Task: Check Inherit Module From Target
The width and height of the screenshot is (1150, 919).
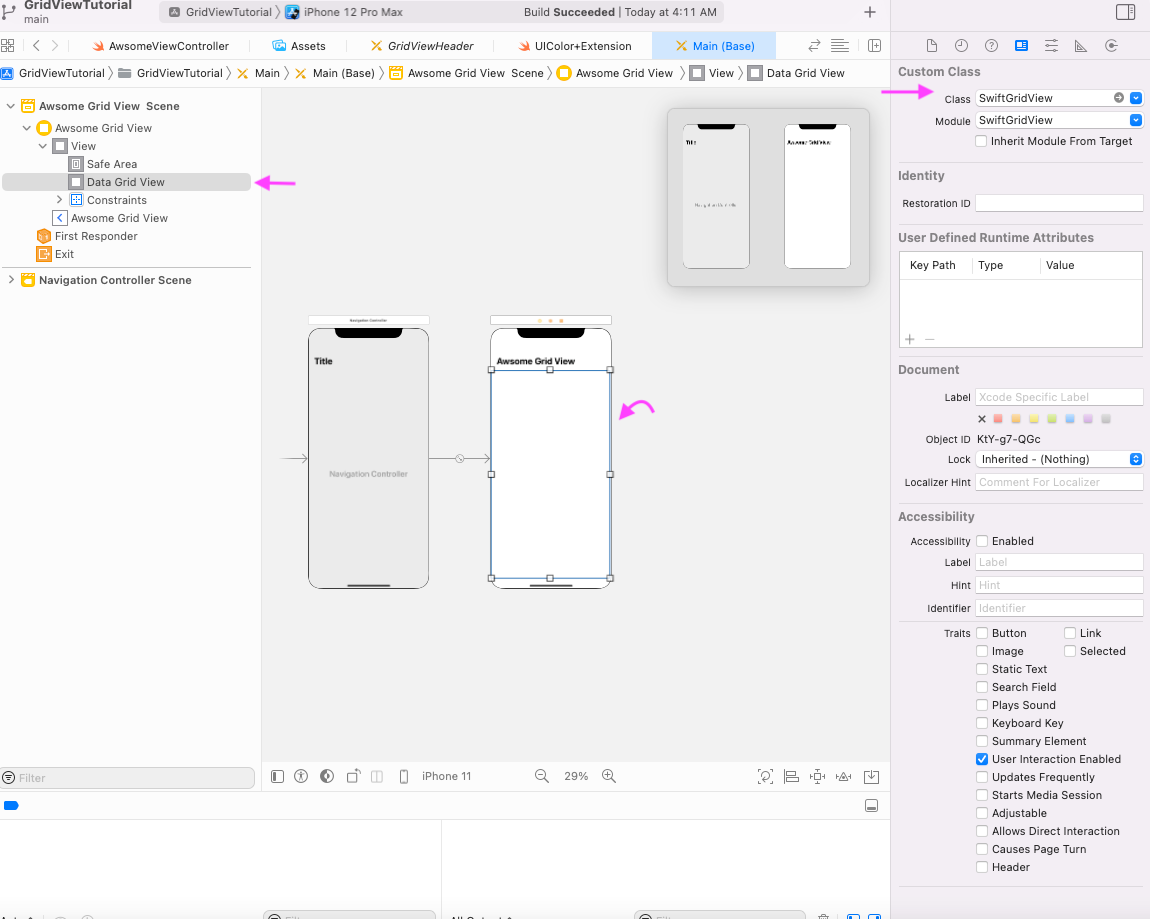Action: click(x=981, y=140)
